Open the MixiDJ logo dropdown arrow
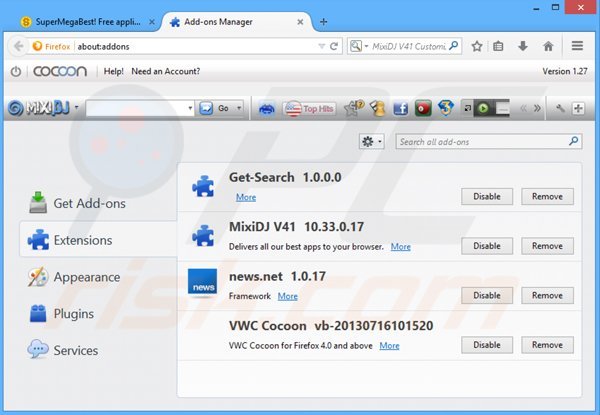 76,107
